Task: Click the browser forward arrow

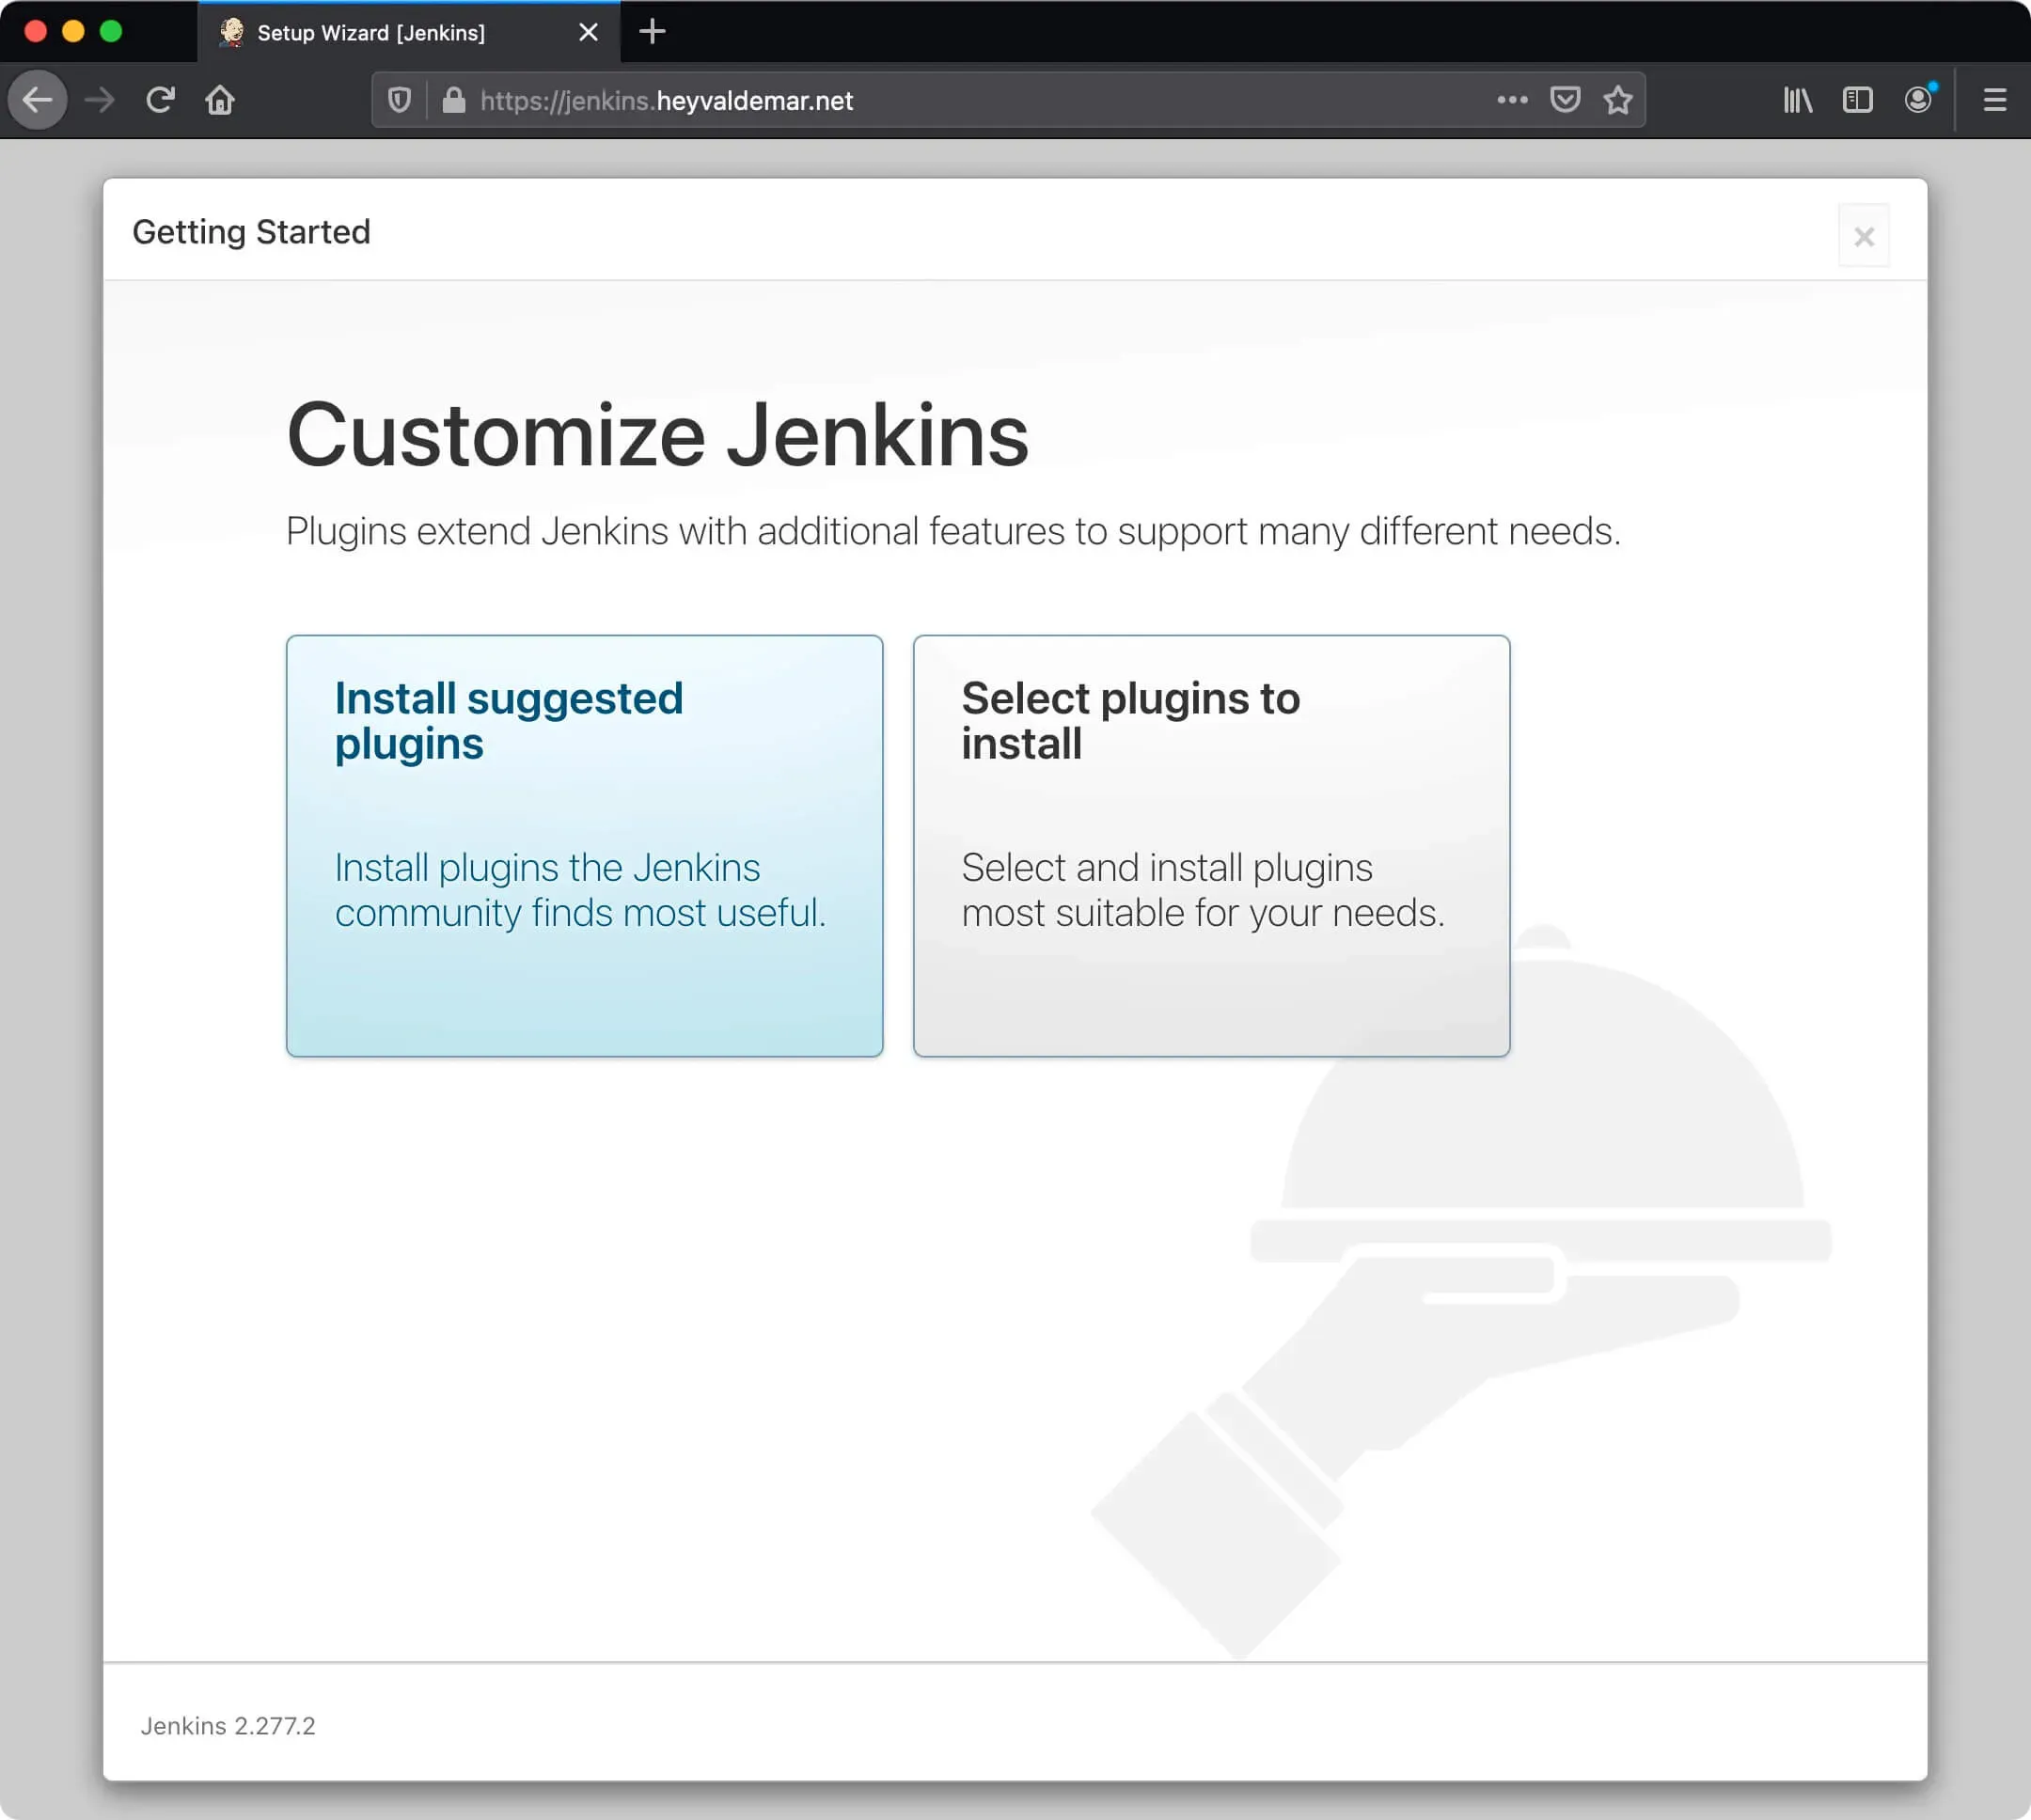Action: (99, 100)
